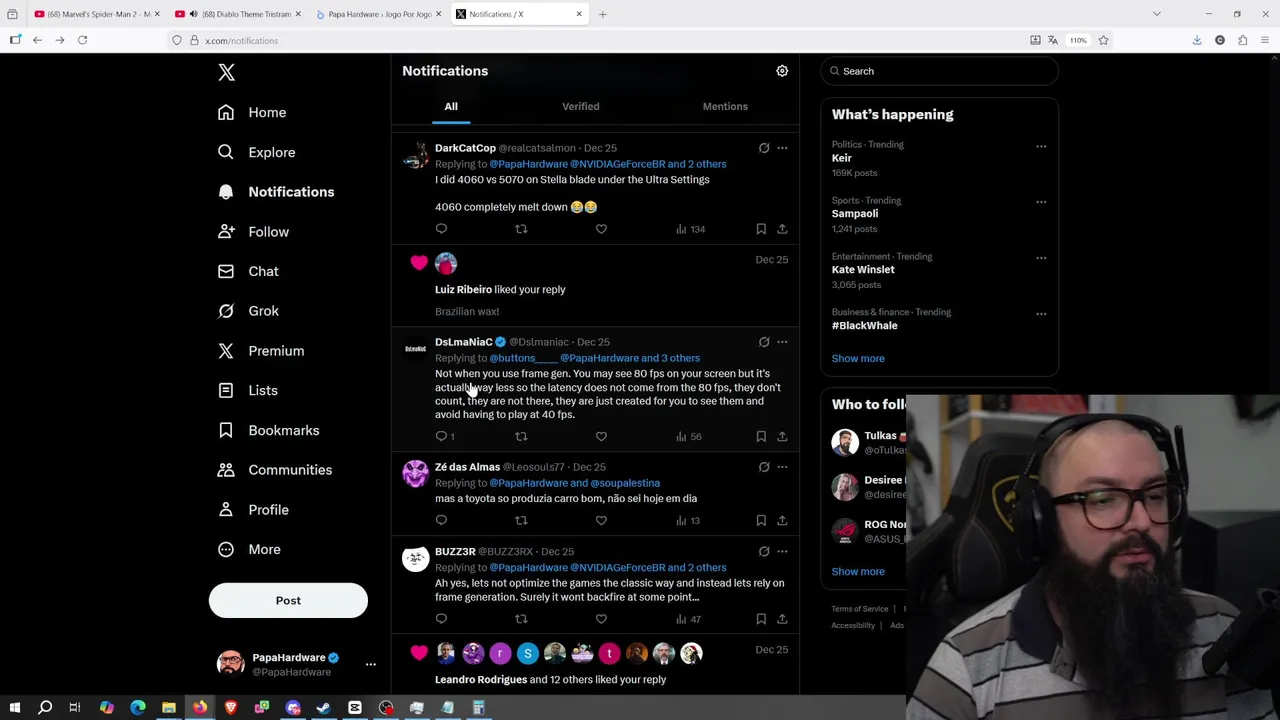This screenshot has width=1280, height=720.
Task: Open more options on DsLmaniaC's post
Action: (x=782, y=342)
